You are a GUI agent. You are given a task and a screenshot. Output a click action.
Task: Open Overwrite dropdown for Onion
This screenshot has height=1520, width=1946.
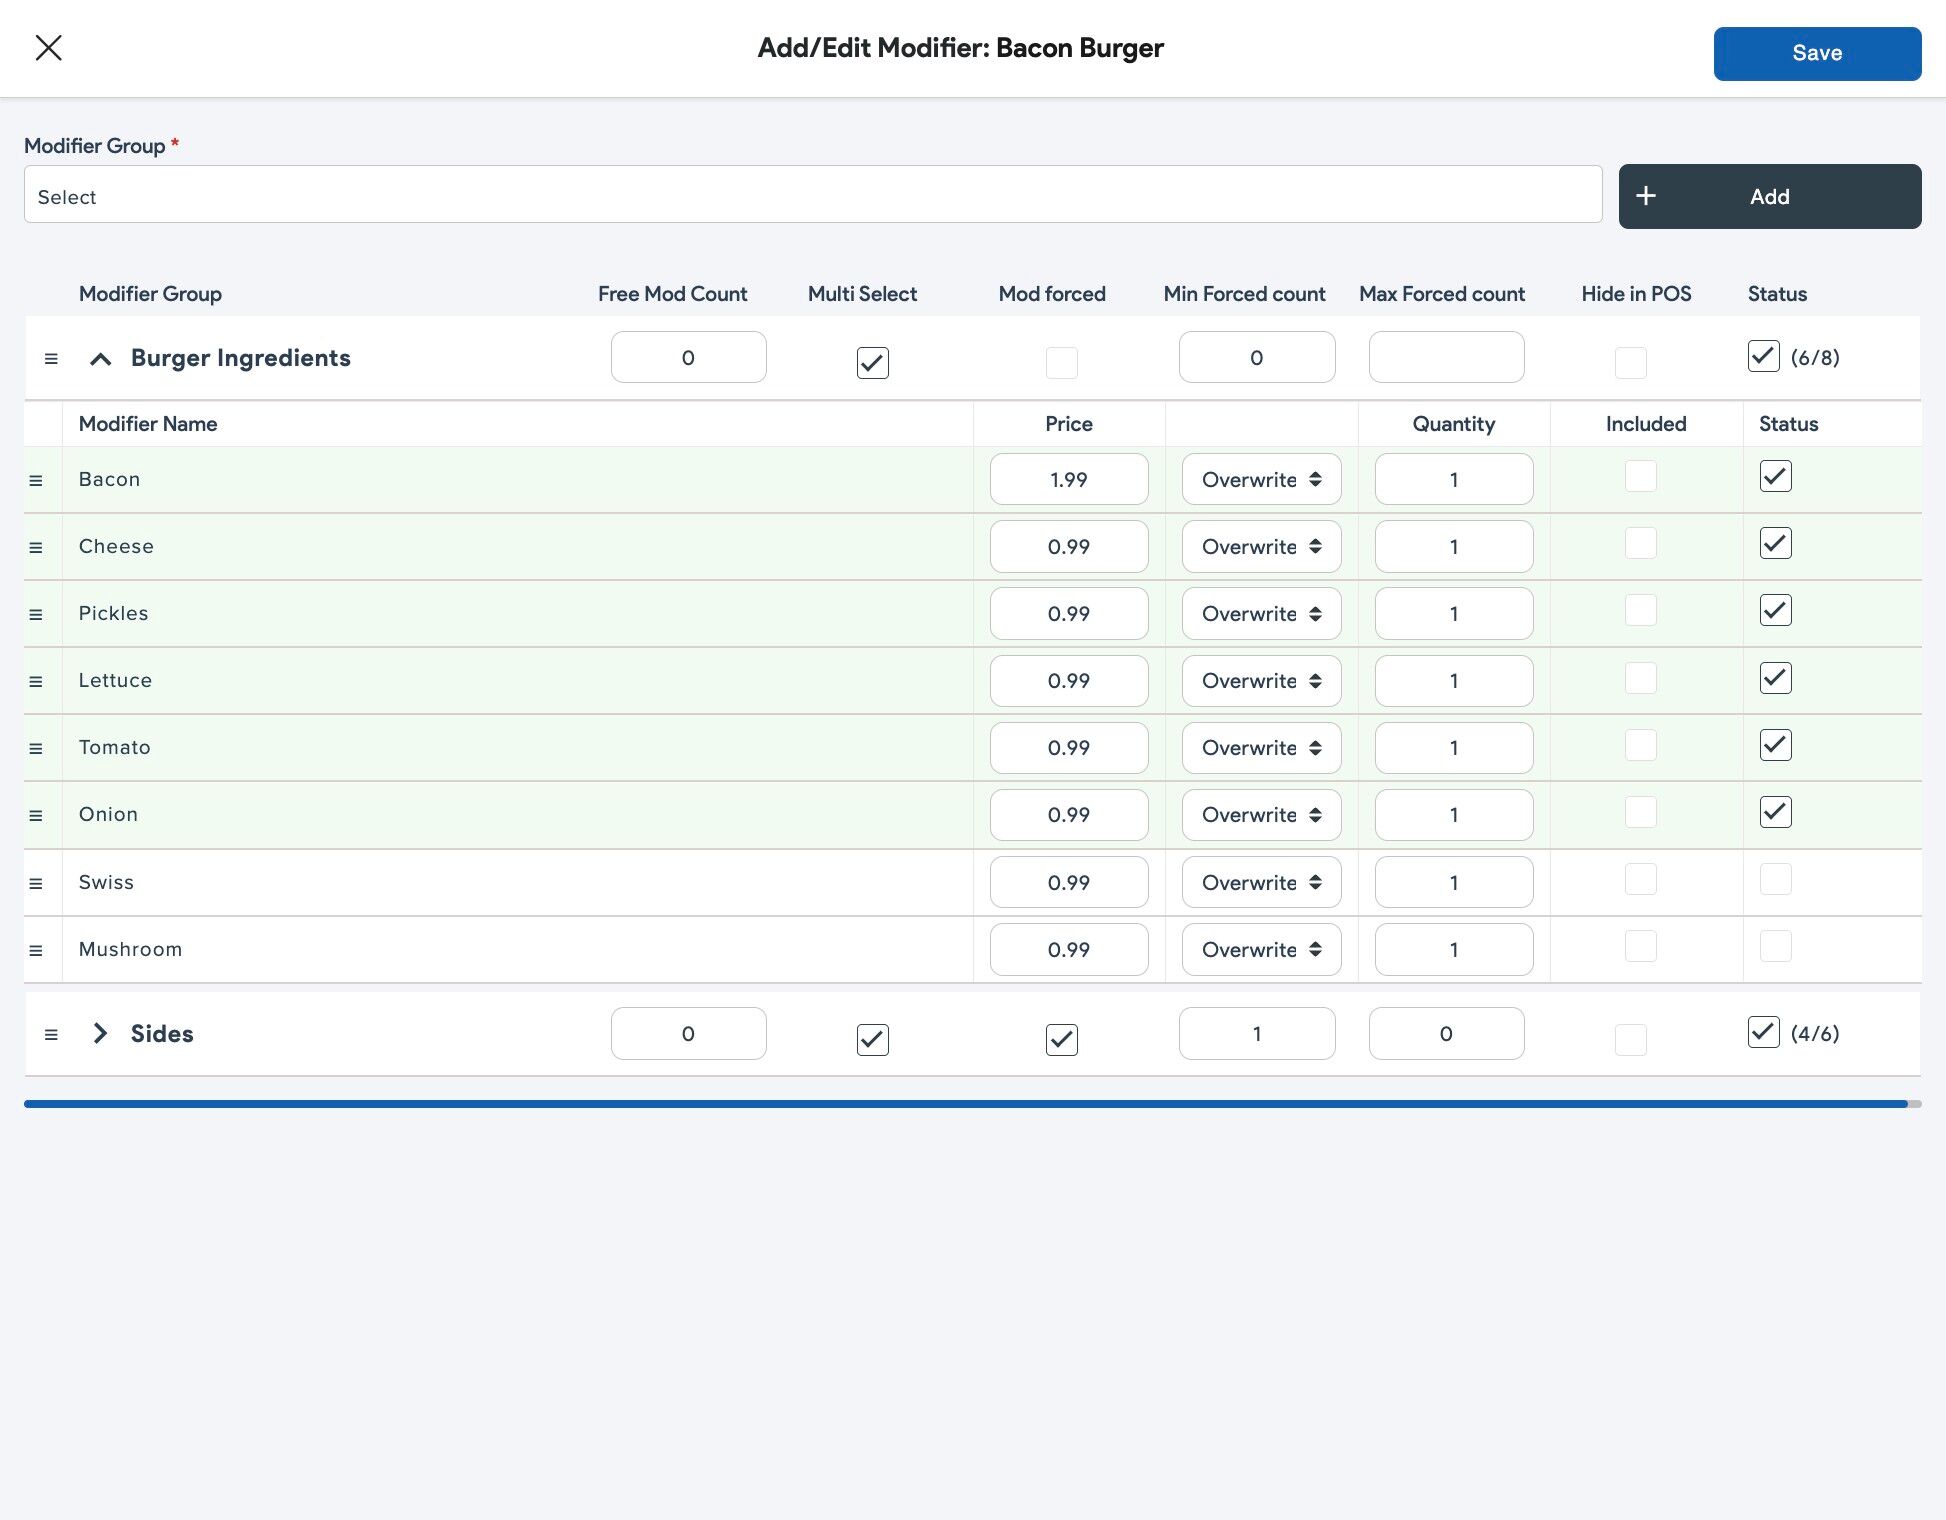click(1261, 815)
